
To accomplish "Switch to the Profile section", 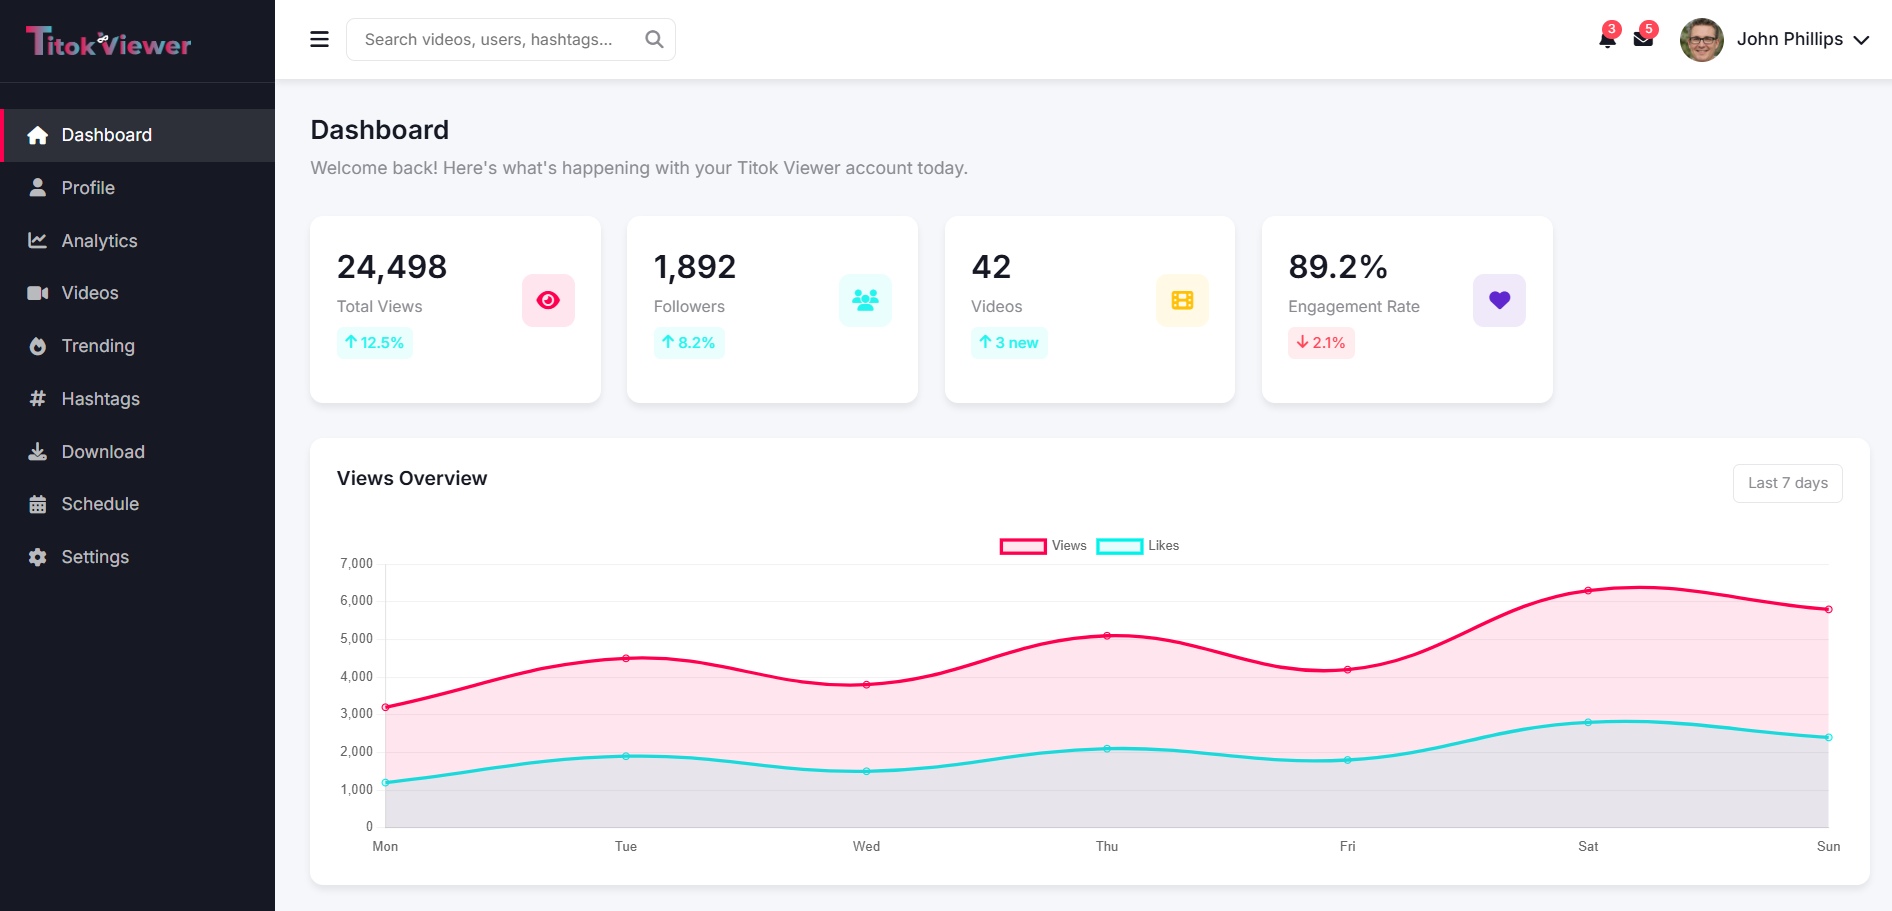I will point(88,187).
